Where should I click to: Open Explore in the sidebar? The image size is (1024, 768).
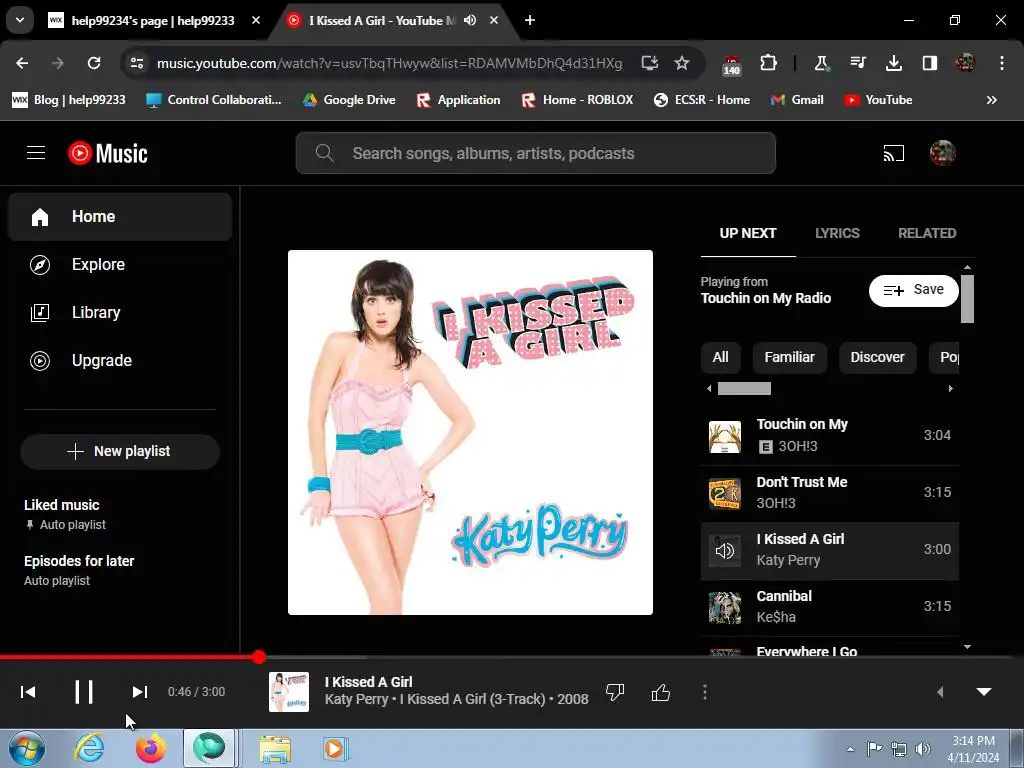pyautogui.click(x=120, y=264)
